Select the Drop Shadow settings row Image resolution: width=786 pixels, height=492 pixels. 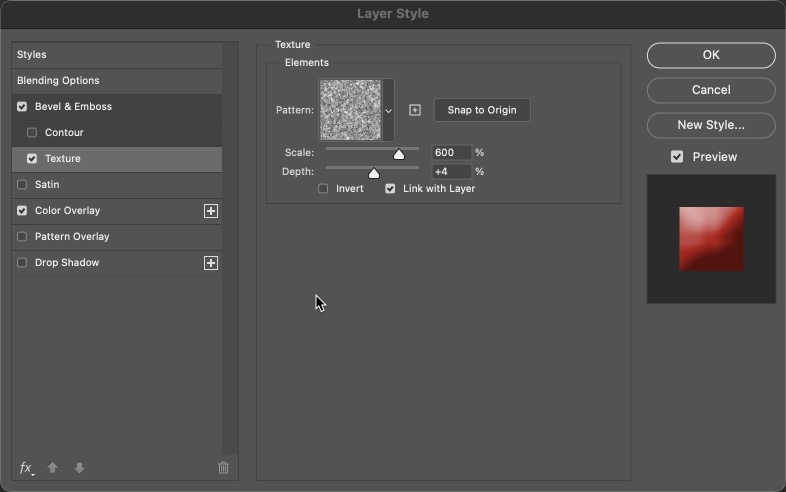117,263
